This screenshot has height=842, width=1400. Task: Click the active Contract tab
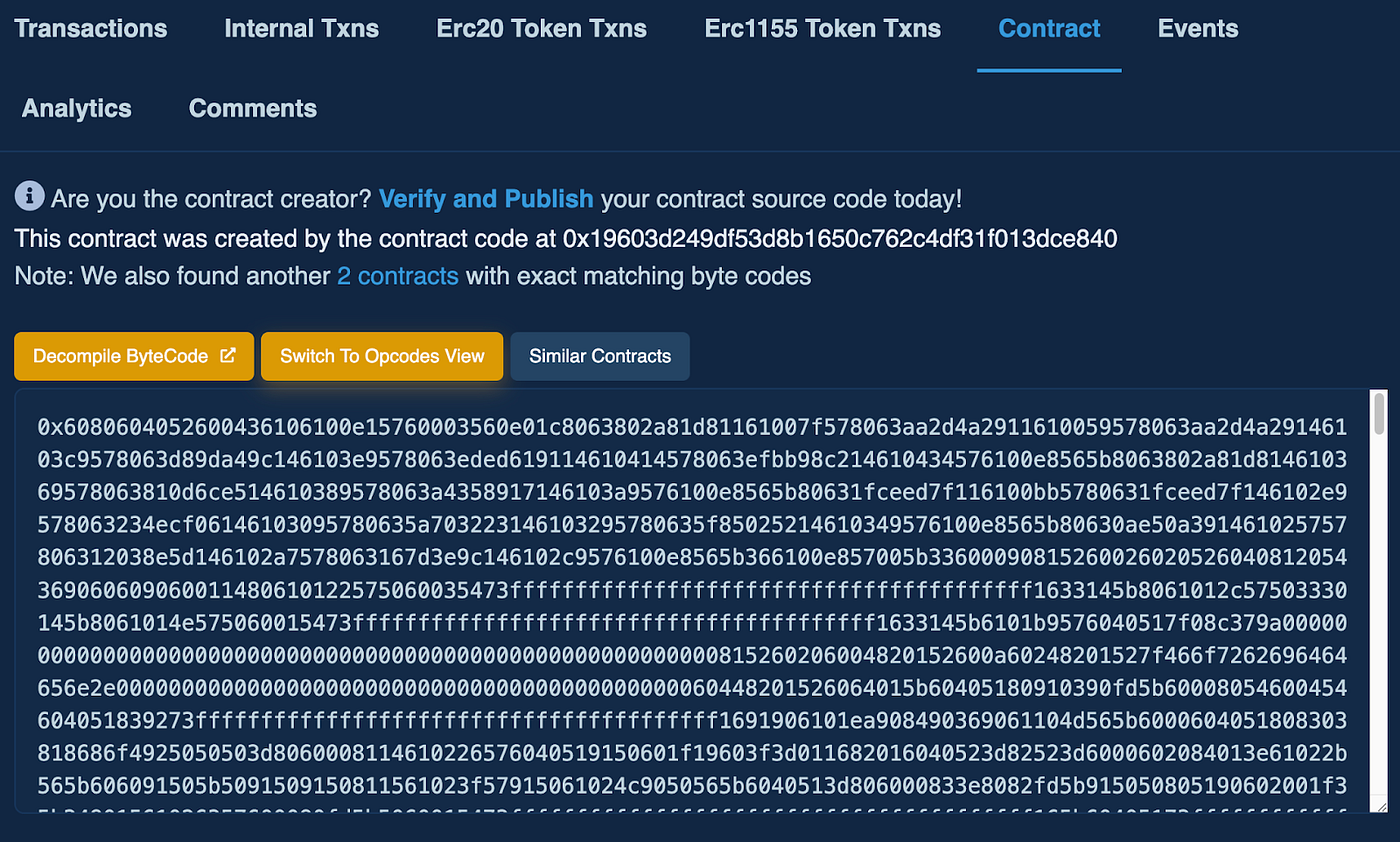point(1049,28)
